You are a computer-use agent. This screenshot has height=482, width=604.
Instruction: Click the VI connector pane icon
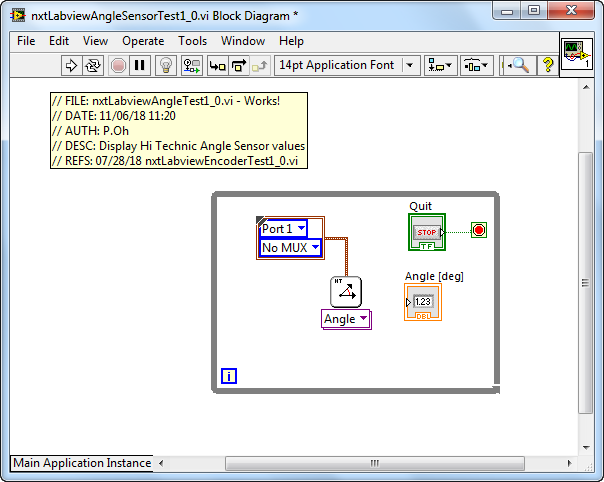pos(577,54)
